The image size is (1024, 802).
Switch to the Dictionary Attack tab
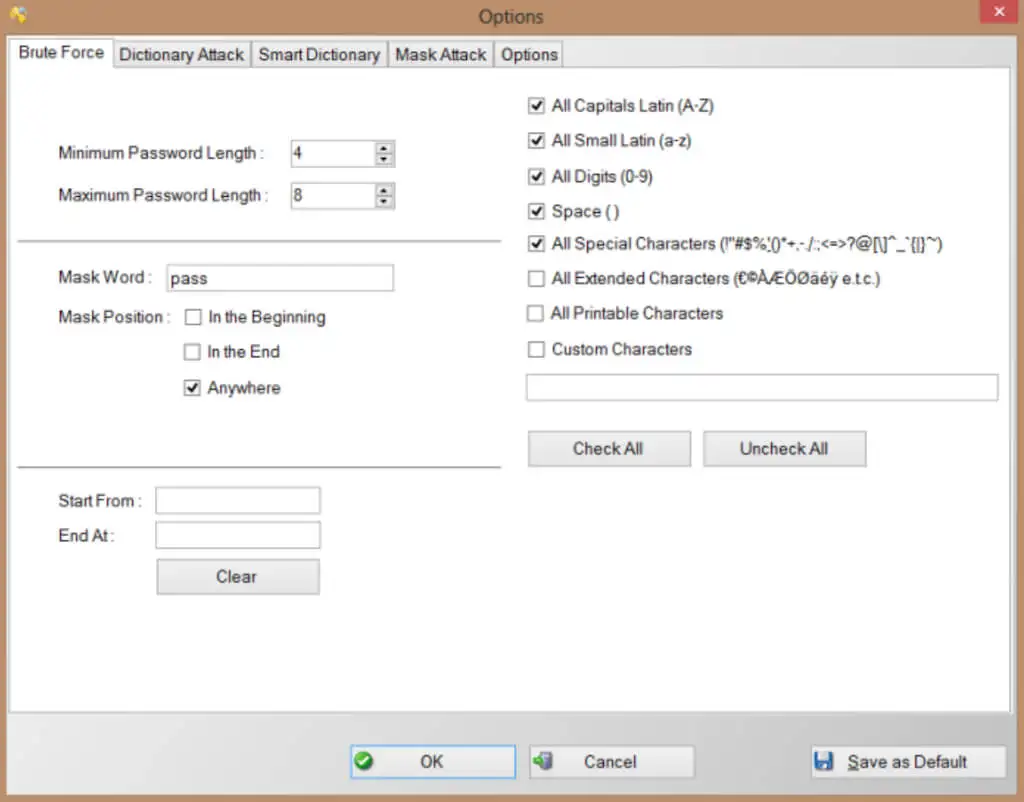tap(182, 54)
